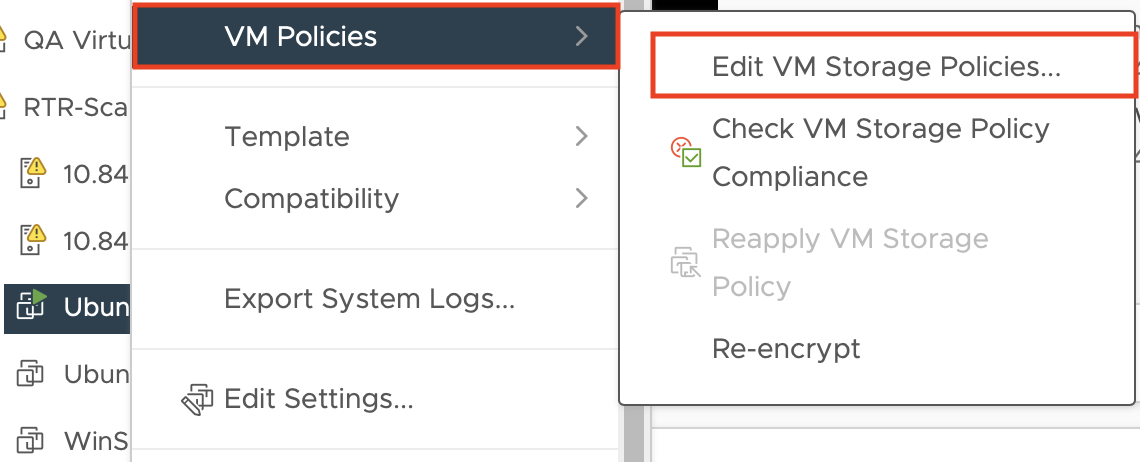Select QA Virtu tree item
Image resolution: width=1140 pixels, height=462 pixels.
pyautogui.click(x=74, y=40)
